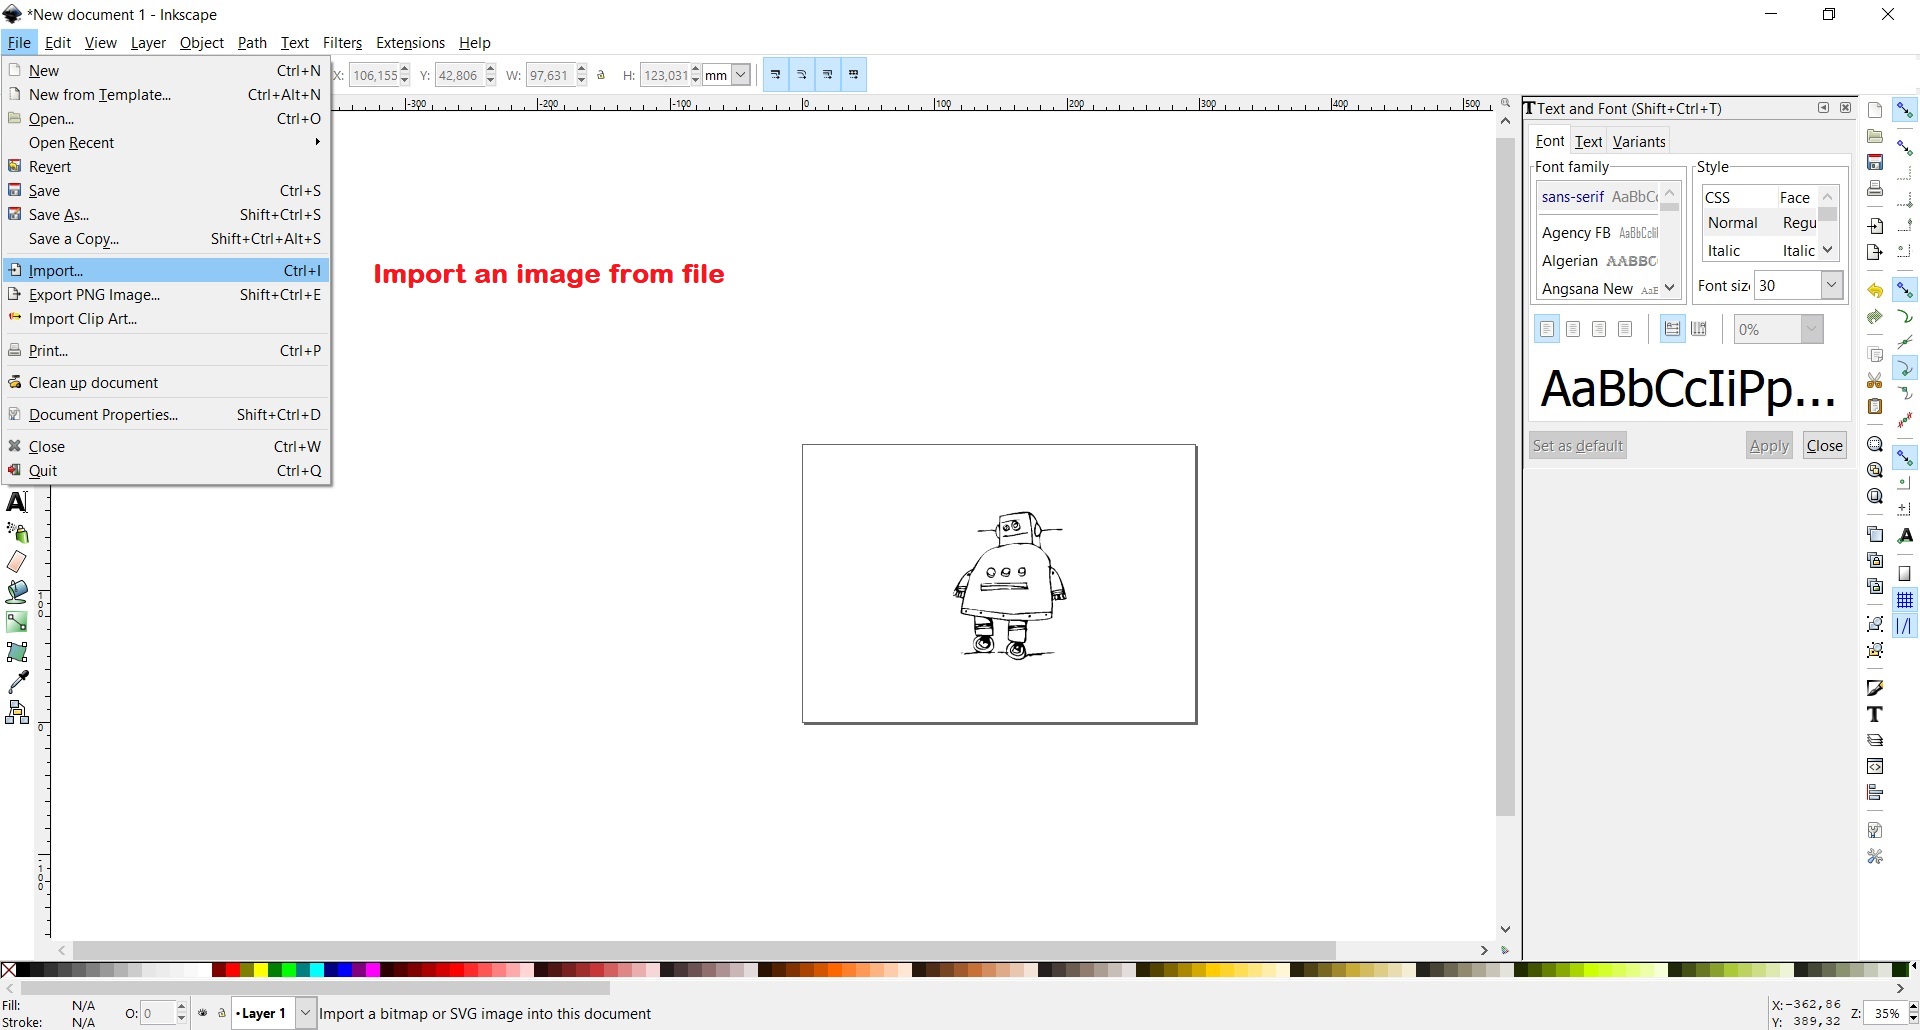Image resolution: width=1920 pixels, height=1030 pixels.
Task: Toggle the width/height lock icon
Action: tap(601, 75)
